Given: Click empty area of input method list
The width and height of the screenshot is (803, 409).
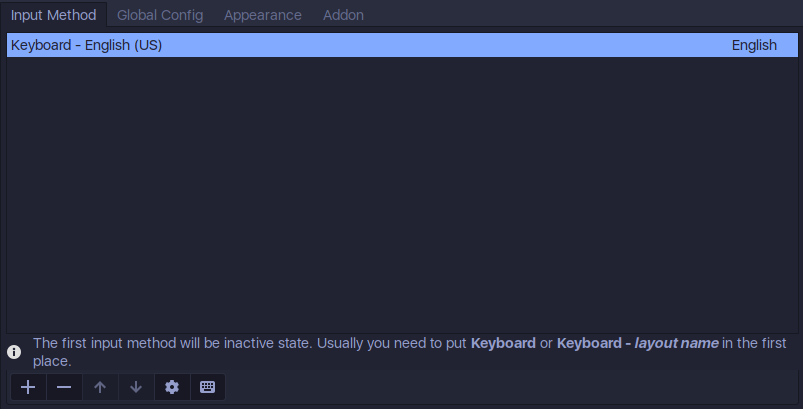Looking at the screenshot, I should (402, 195).
